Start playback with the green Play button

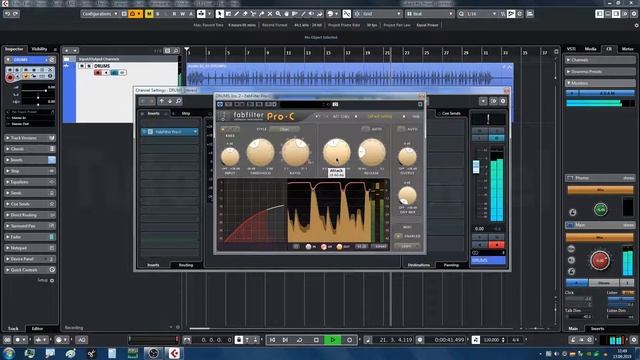pyautogui.click(x=333, y=340)
